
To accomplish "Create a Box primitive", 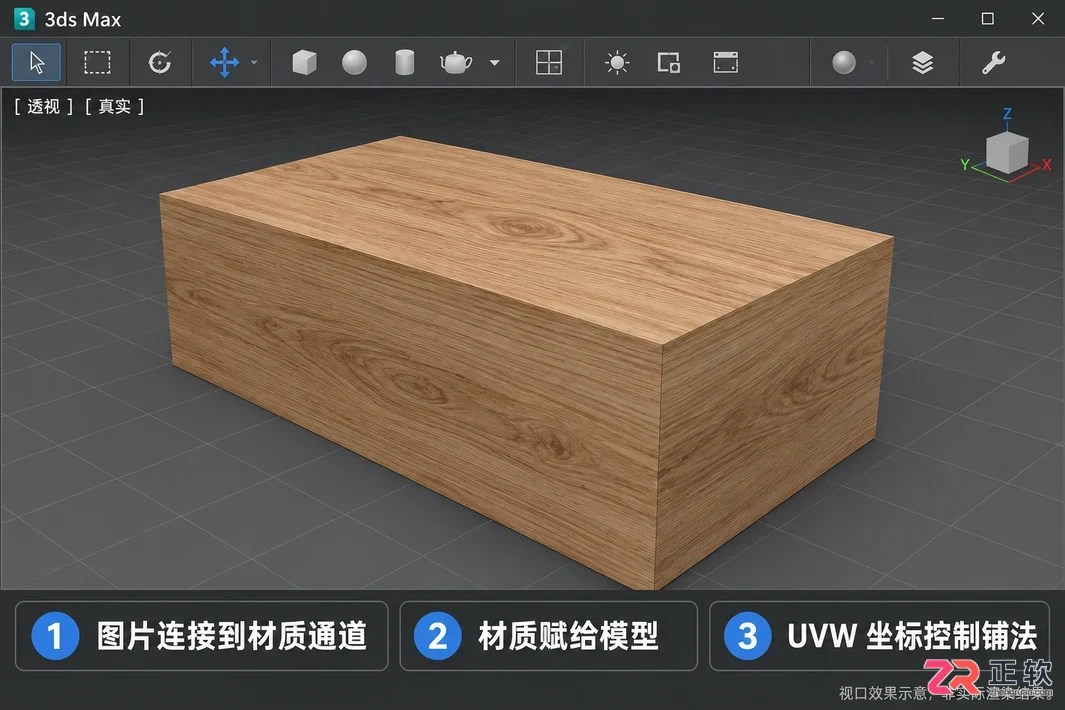I will (304, 63).
